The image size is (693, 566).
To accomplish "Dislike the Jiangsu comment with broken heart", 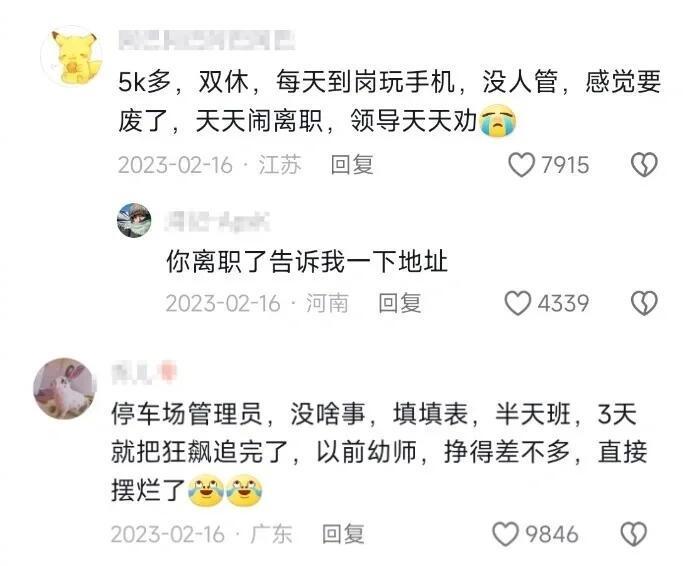I will pyautogui.click(x=644, y=165).
